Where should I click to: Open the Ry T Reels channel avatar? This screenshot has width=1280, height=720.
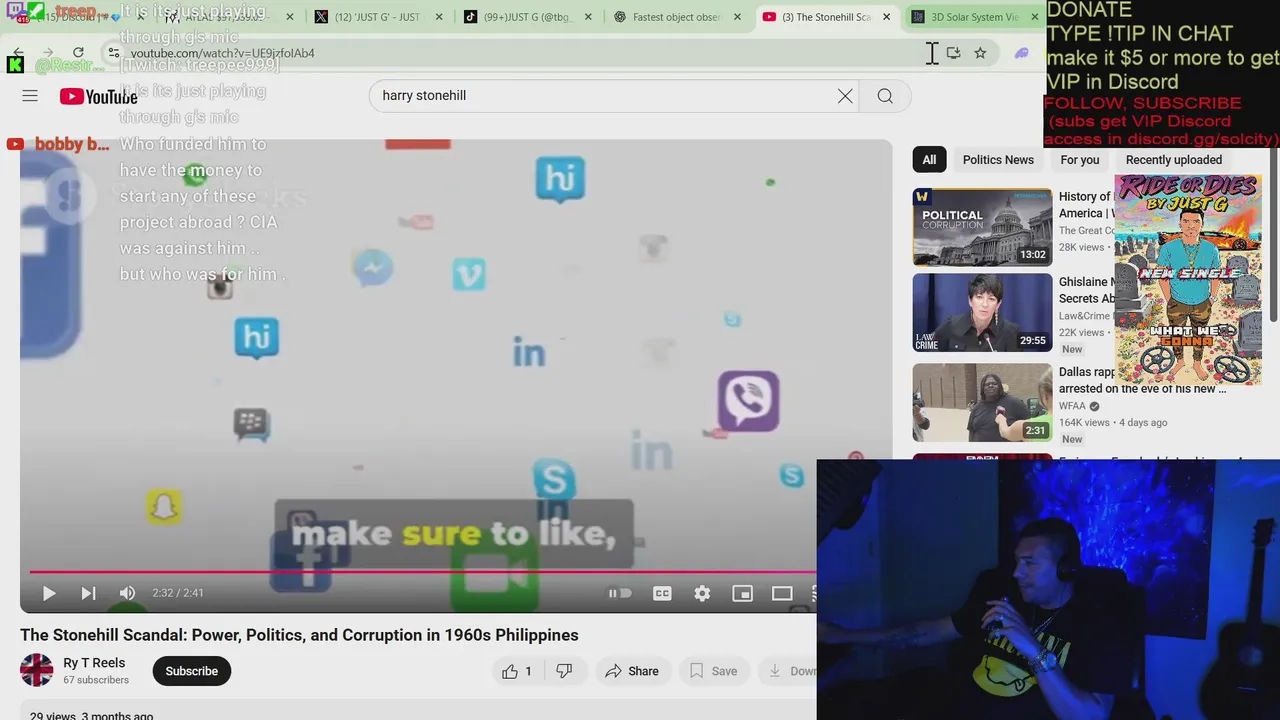tap(37, 670)
